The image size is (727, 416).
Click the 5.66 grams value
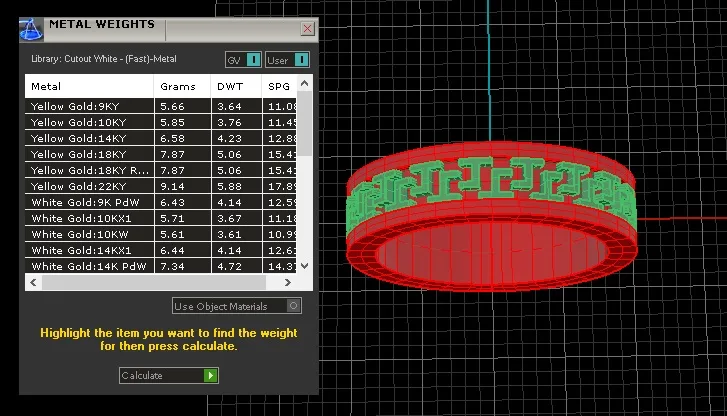point(172,106)
